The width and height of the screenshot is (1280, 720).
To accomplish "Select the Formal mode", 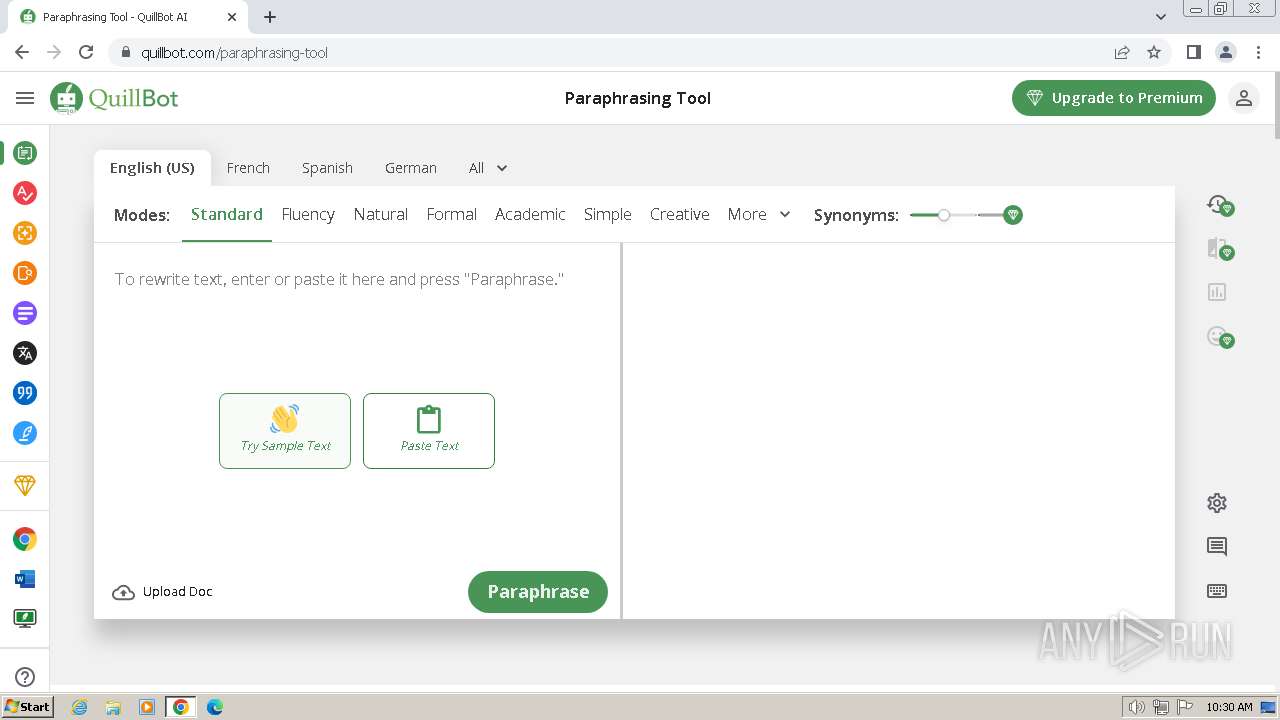I will [x=451, y=214].
